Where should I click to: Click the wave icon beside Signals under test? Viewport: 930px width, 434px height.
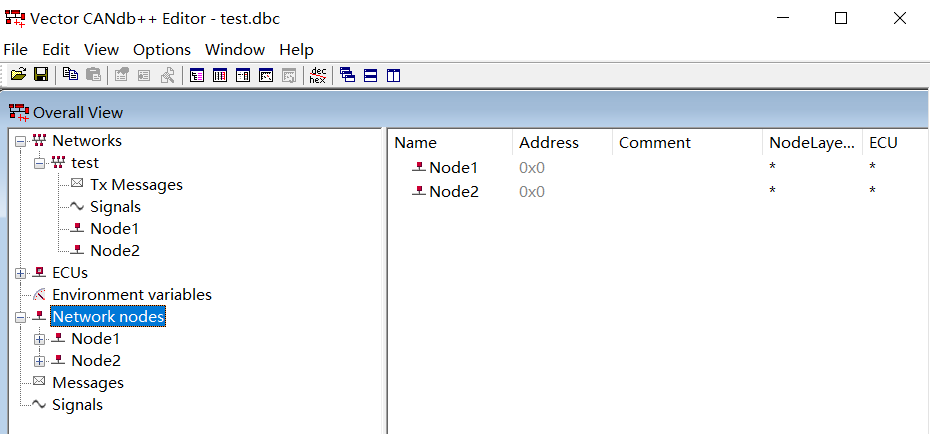pyautogui.click(x=77, y=206)
